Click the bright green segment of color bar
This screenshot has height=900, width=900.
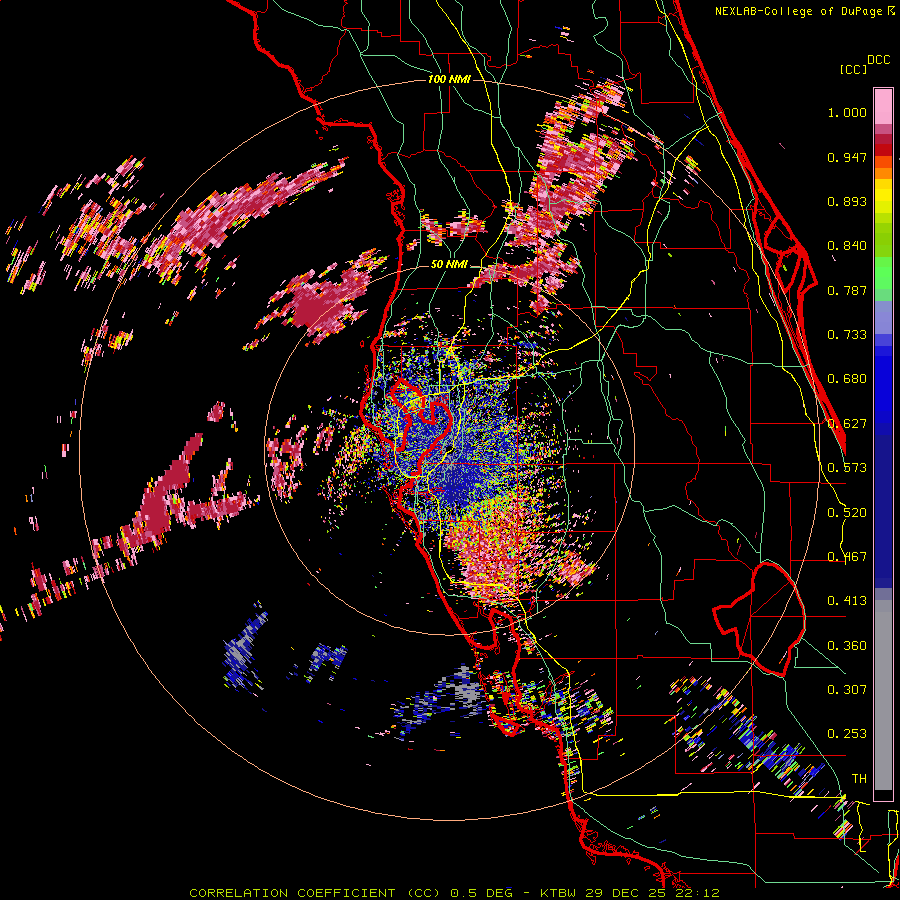click(x=883, y=273)
